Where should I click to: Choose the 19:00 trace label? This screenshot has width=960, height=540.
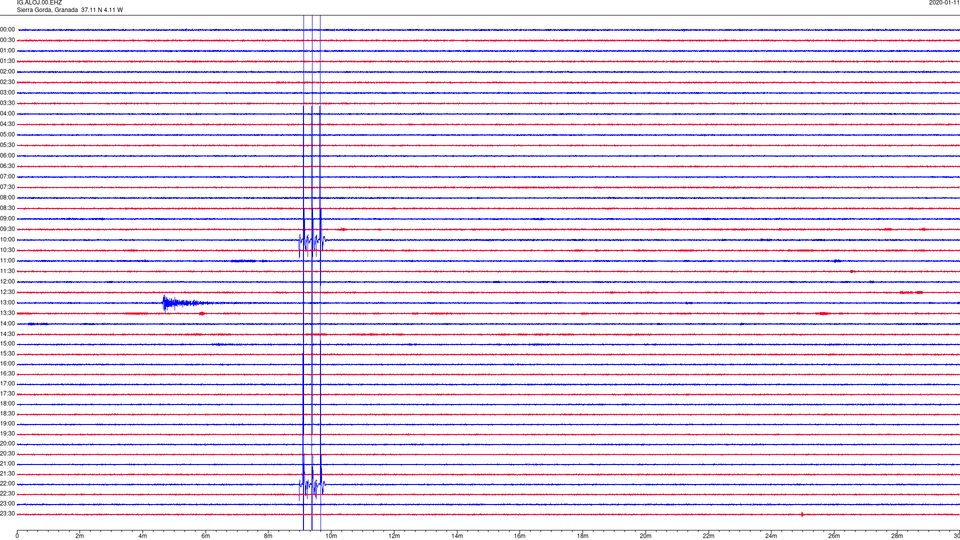click(7, 424)
